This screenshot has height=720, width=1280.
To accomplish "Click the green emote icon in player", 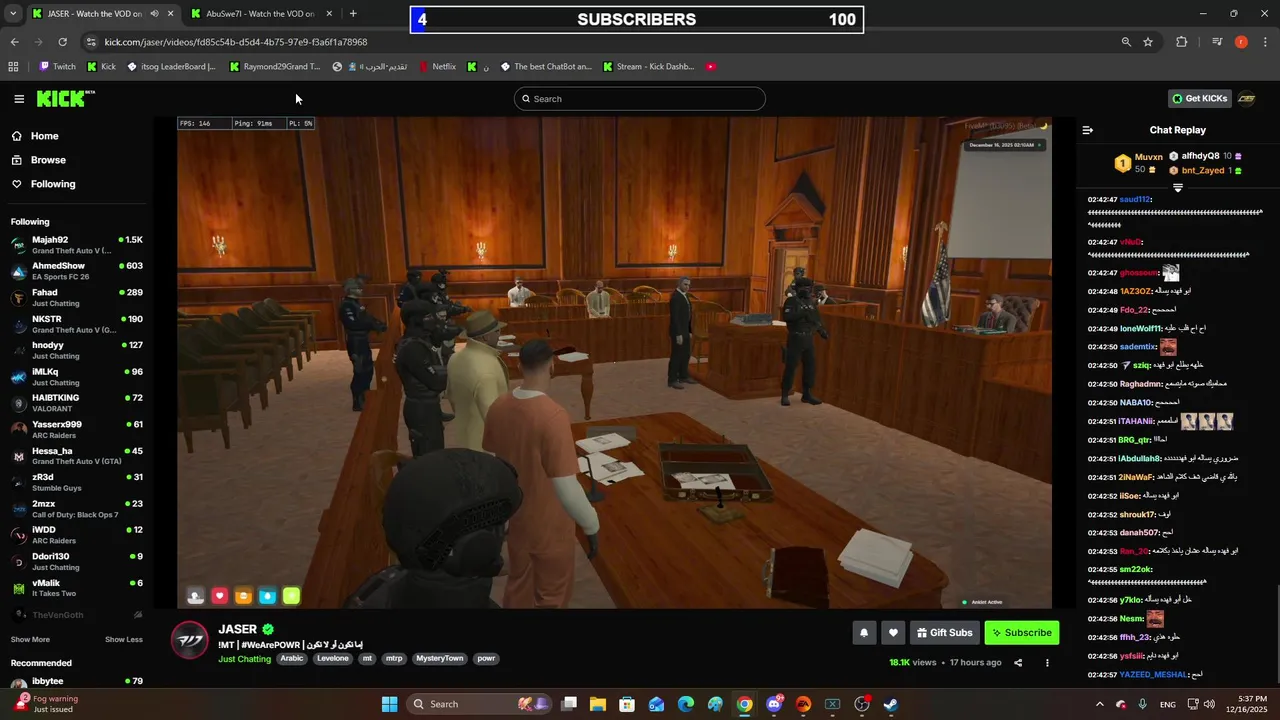I will (x=291, y=596).
